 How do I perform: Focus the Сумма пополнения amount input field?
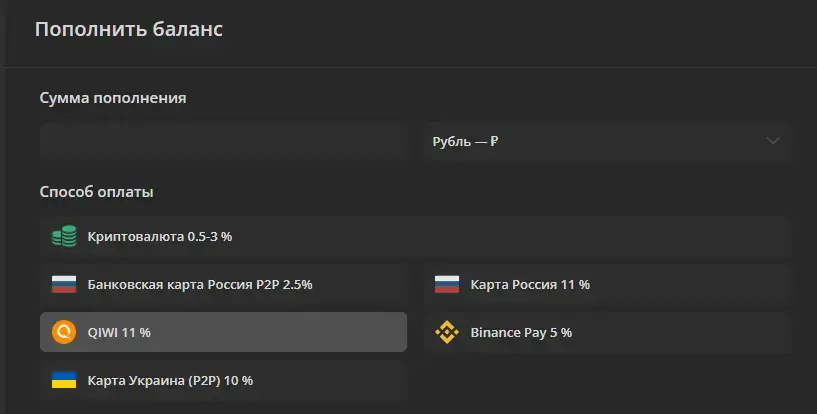point(224,141)
